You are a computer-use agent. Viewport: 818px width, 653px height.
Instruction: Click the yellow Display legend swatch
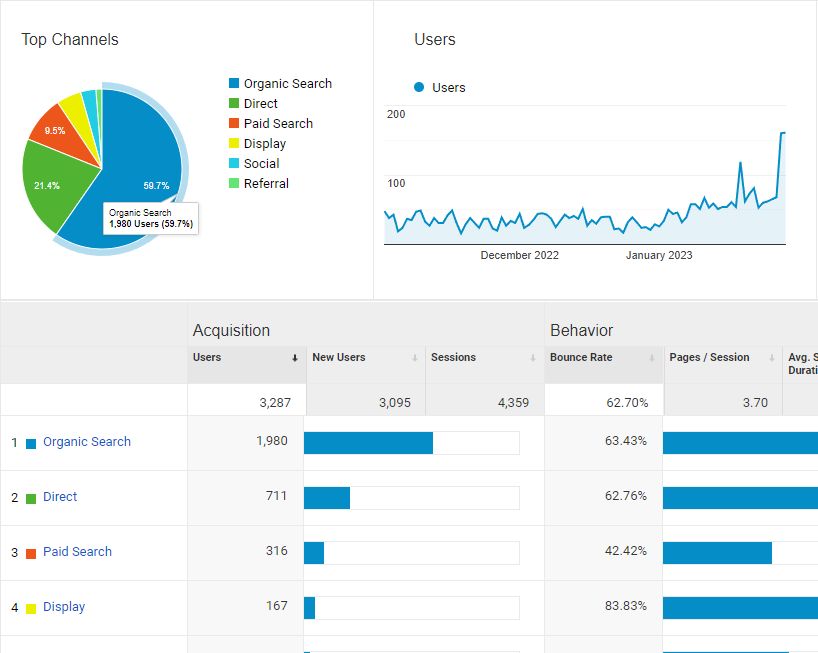(234, 144)
